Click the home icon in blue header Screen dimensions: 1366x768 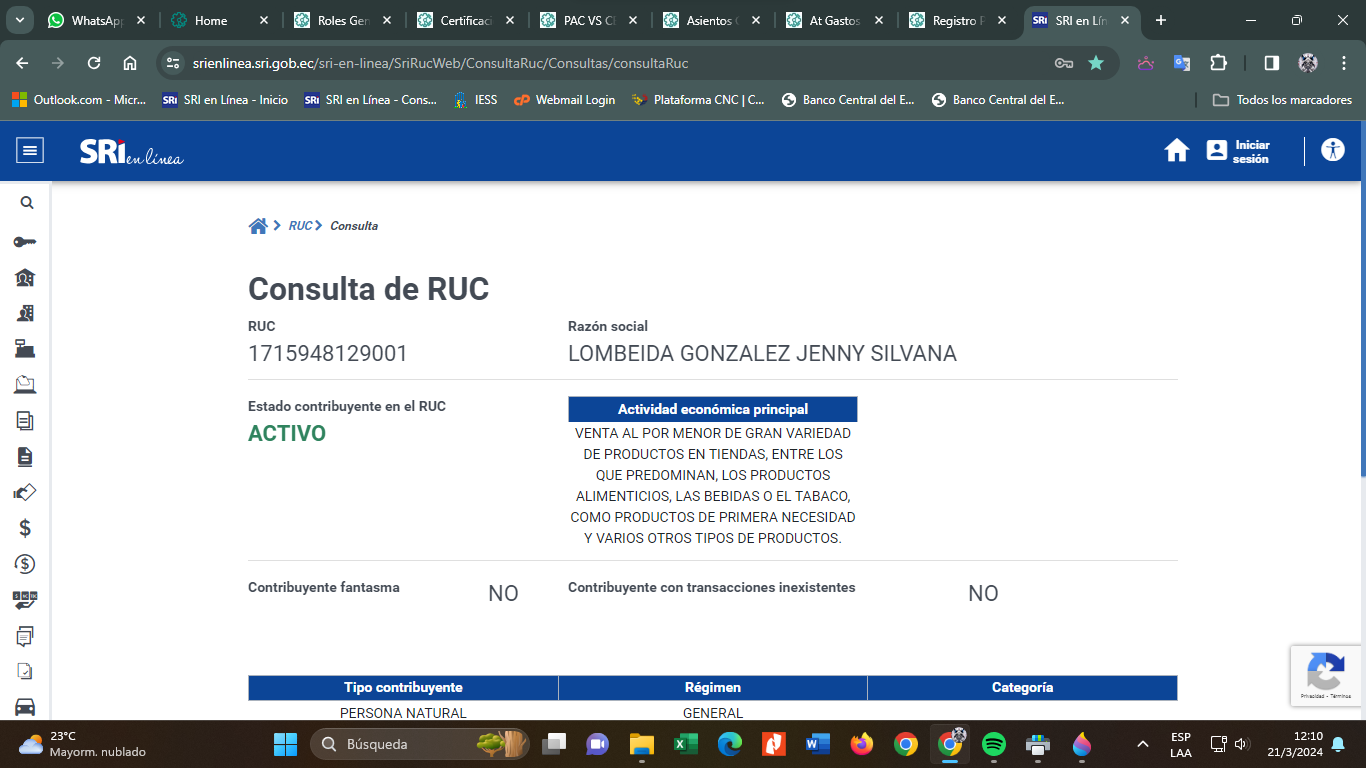[1177, 151]
